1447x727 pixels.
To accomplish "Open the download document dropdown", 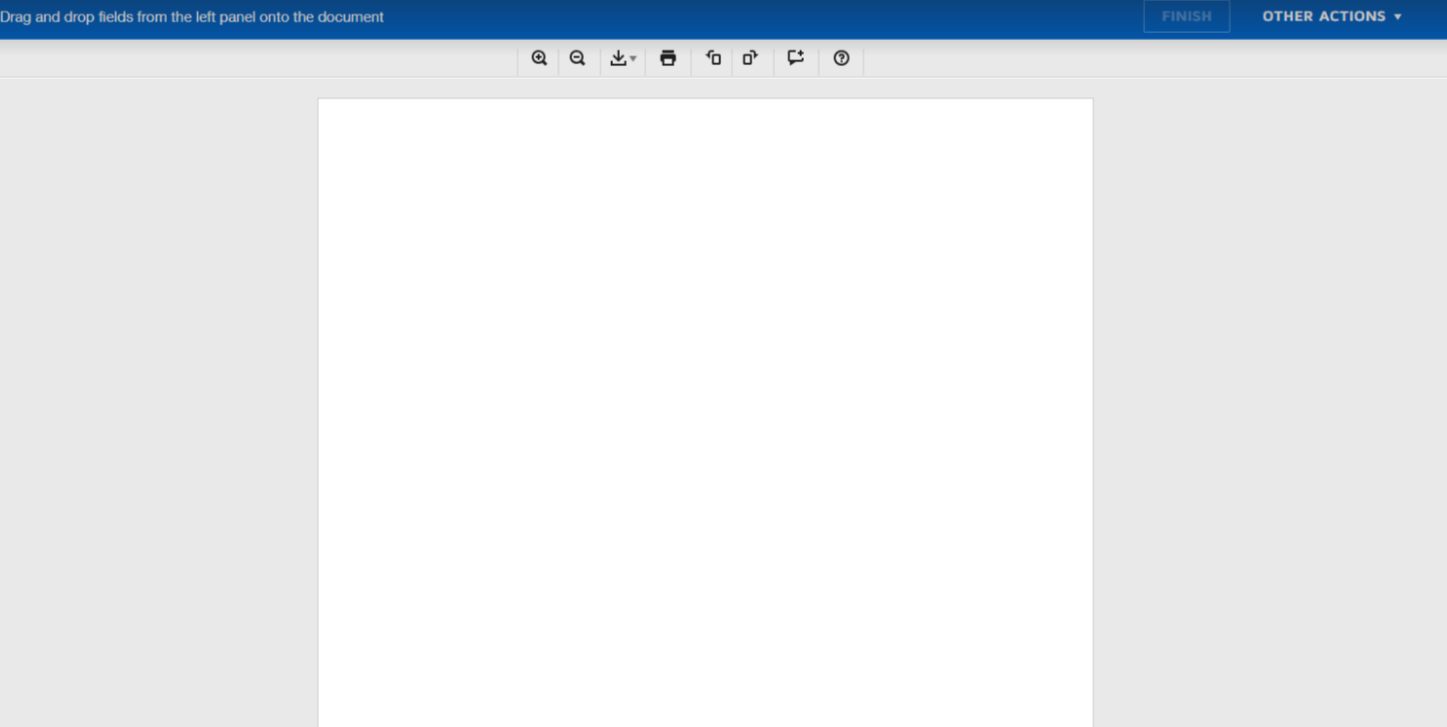I will click(623, 58).
